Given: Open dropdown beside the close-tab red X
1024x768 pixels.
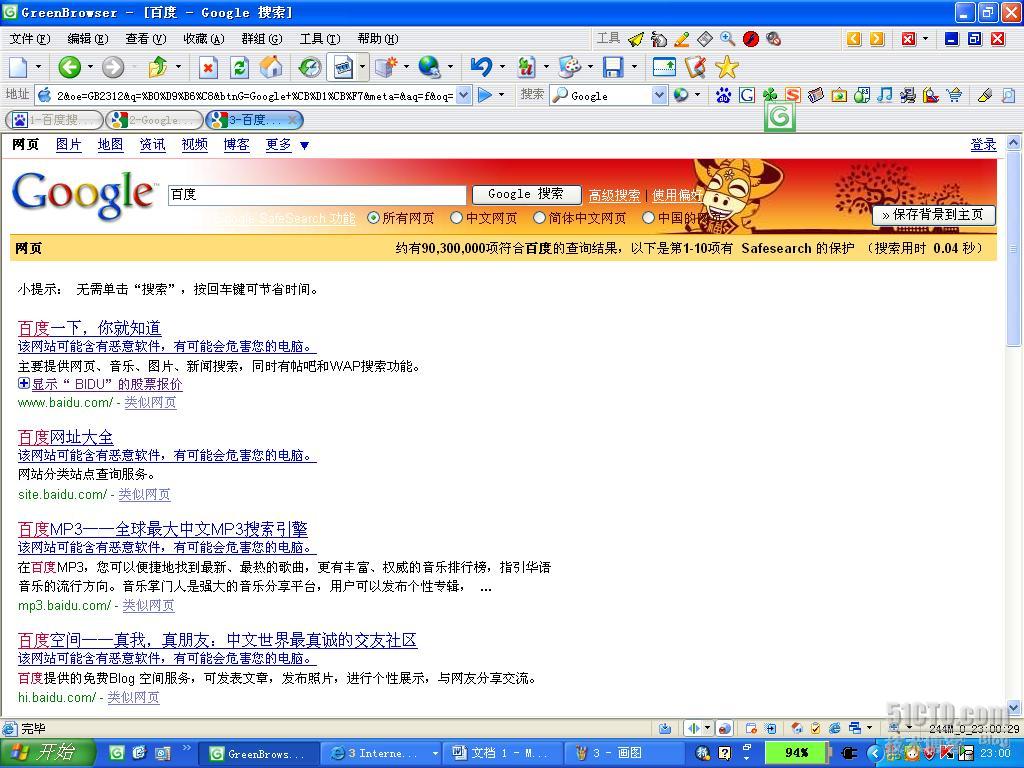Looking at the screenshot, I should (x=925, y=39).
